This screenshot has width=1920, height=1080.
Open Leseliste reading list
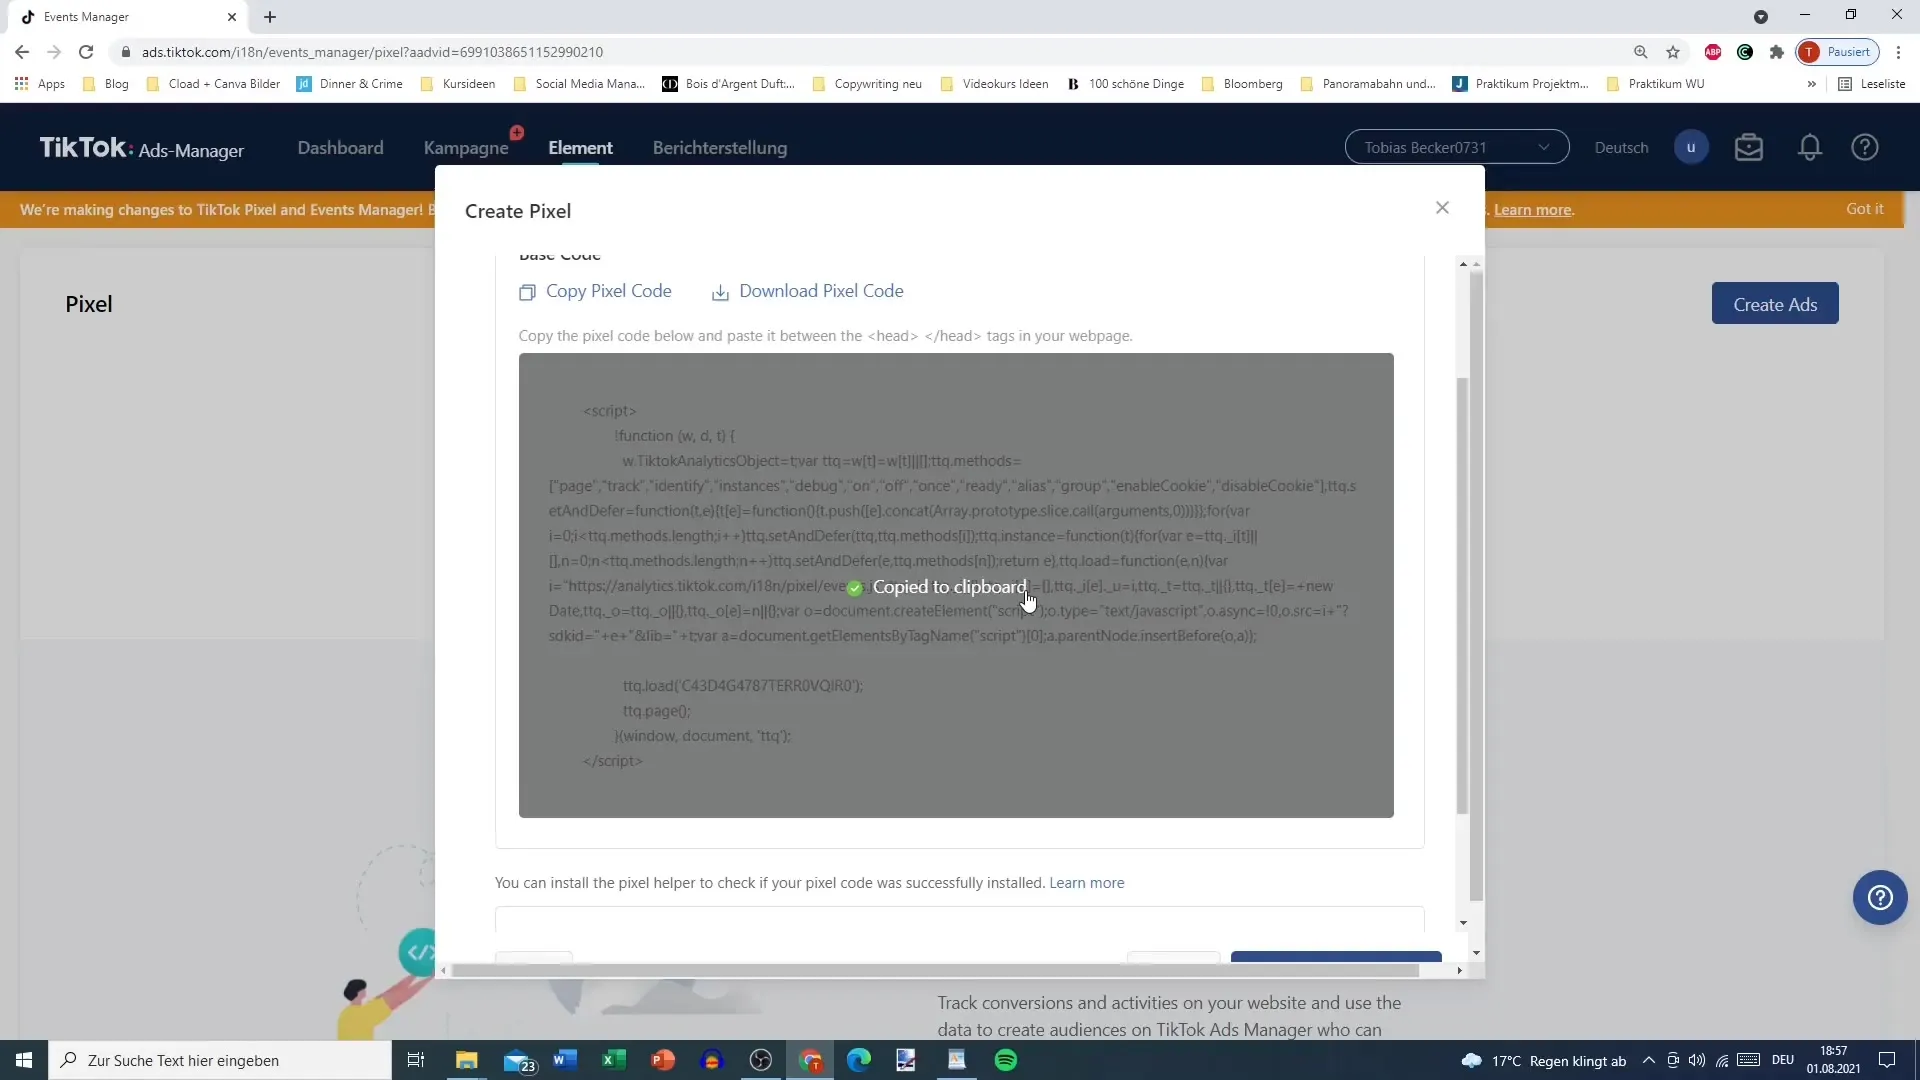1872,84
